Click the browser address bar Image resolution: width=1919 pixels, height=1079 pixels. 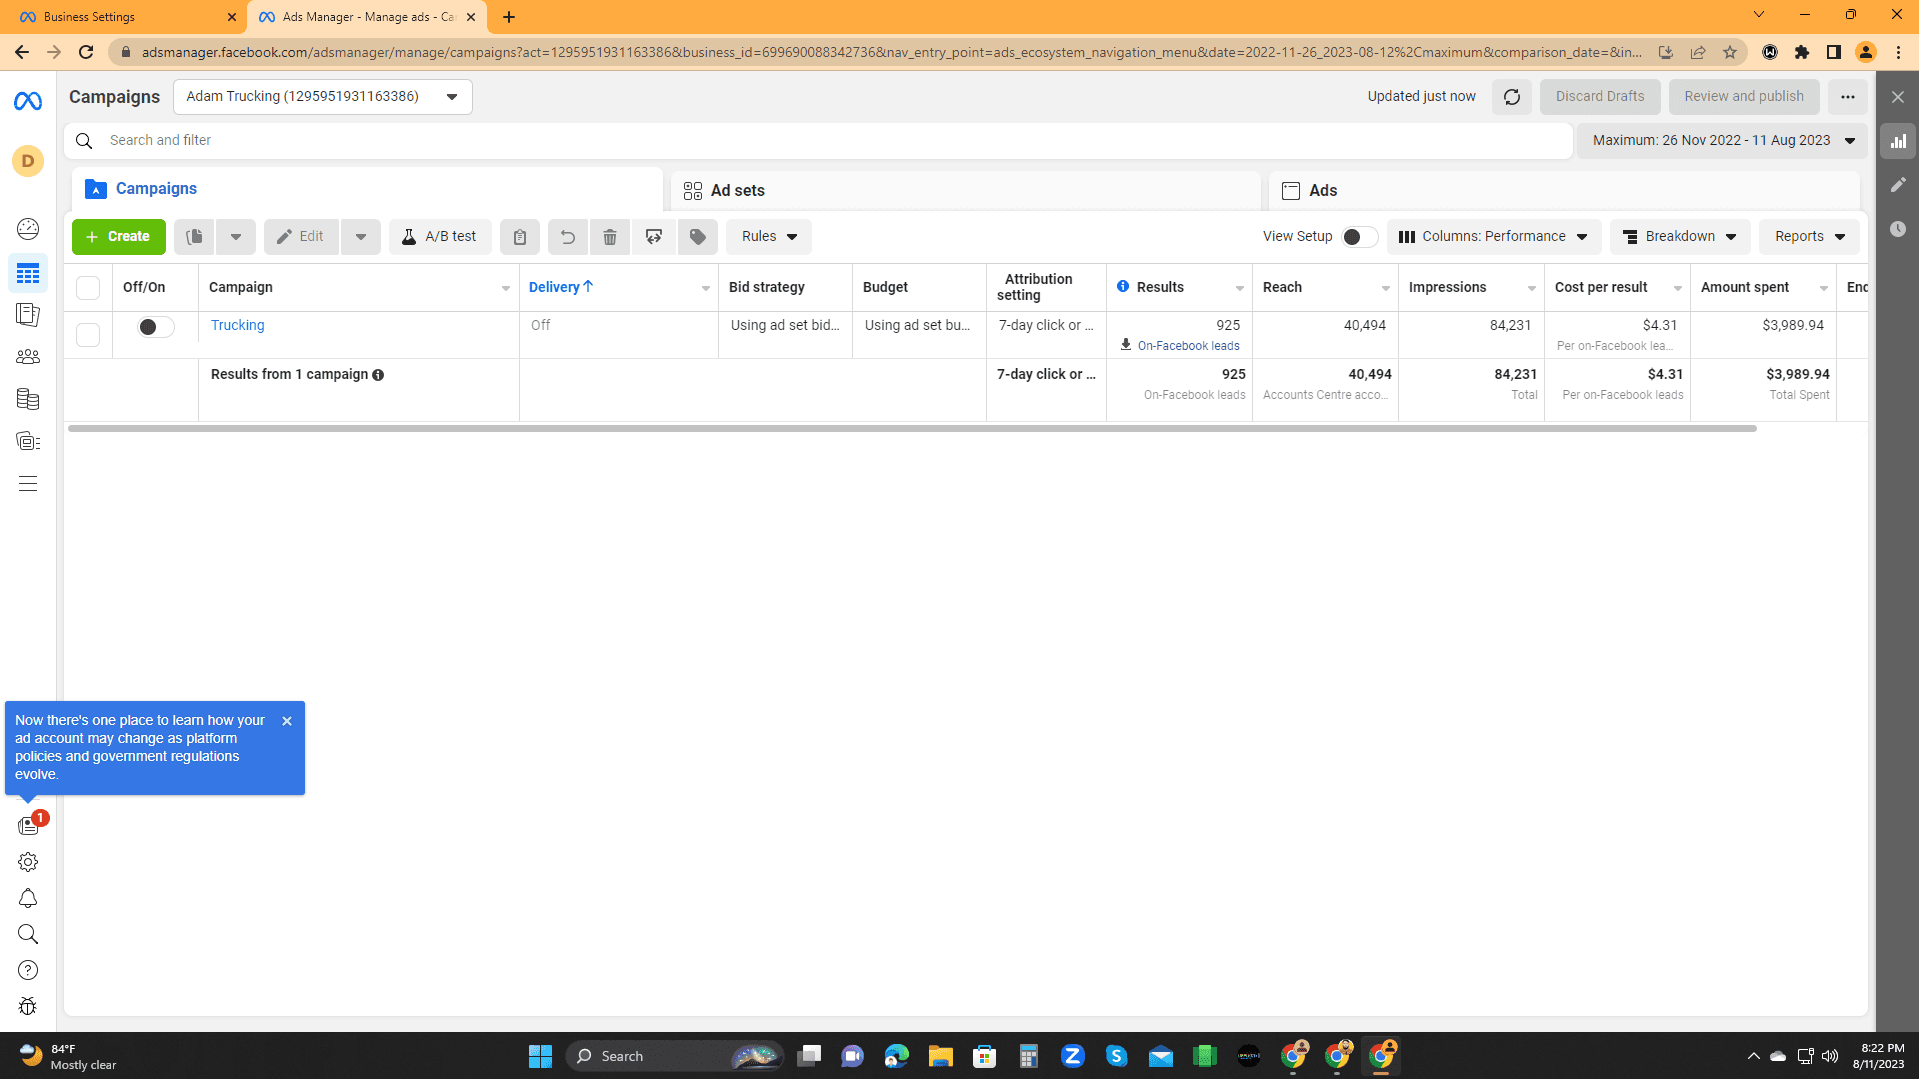890,52
